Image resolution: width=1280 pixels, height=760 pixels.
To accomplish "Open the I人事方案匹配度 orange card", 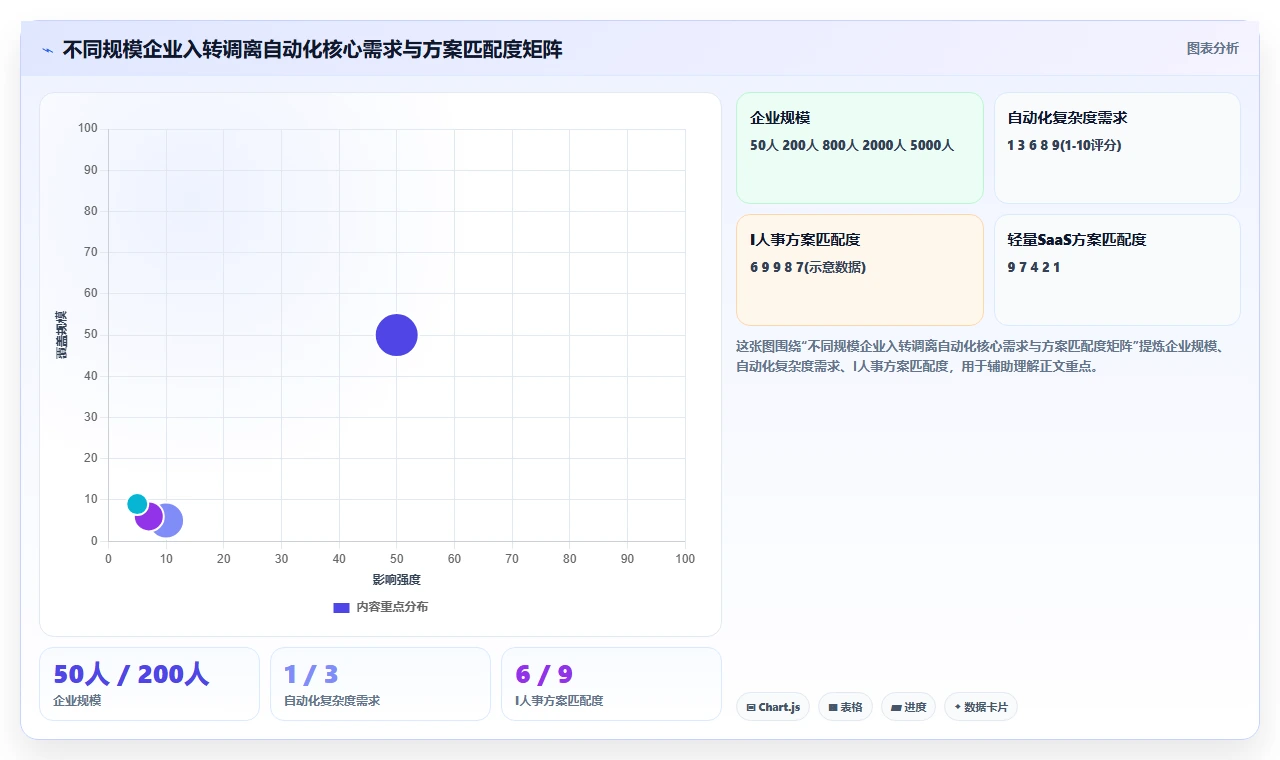I will tap(860, 270).
